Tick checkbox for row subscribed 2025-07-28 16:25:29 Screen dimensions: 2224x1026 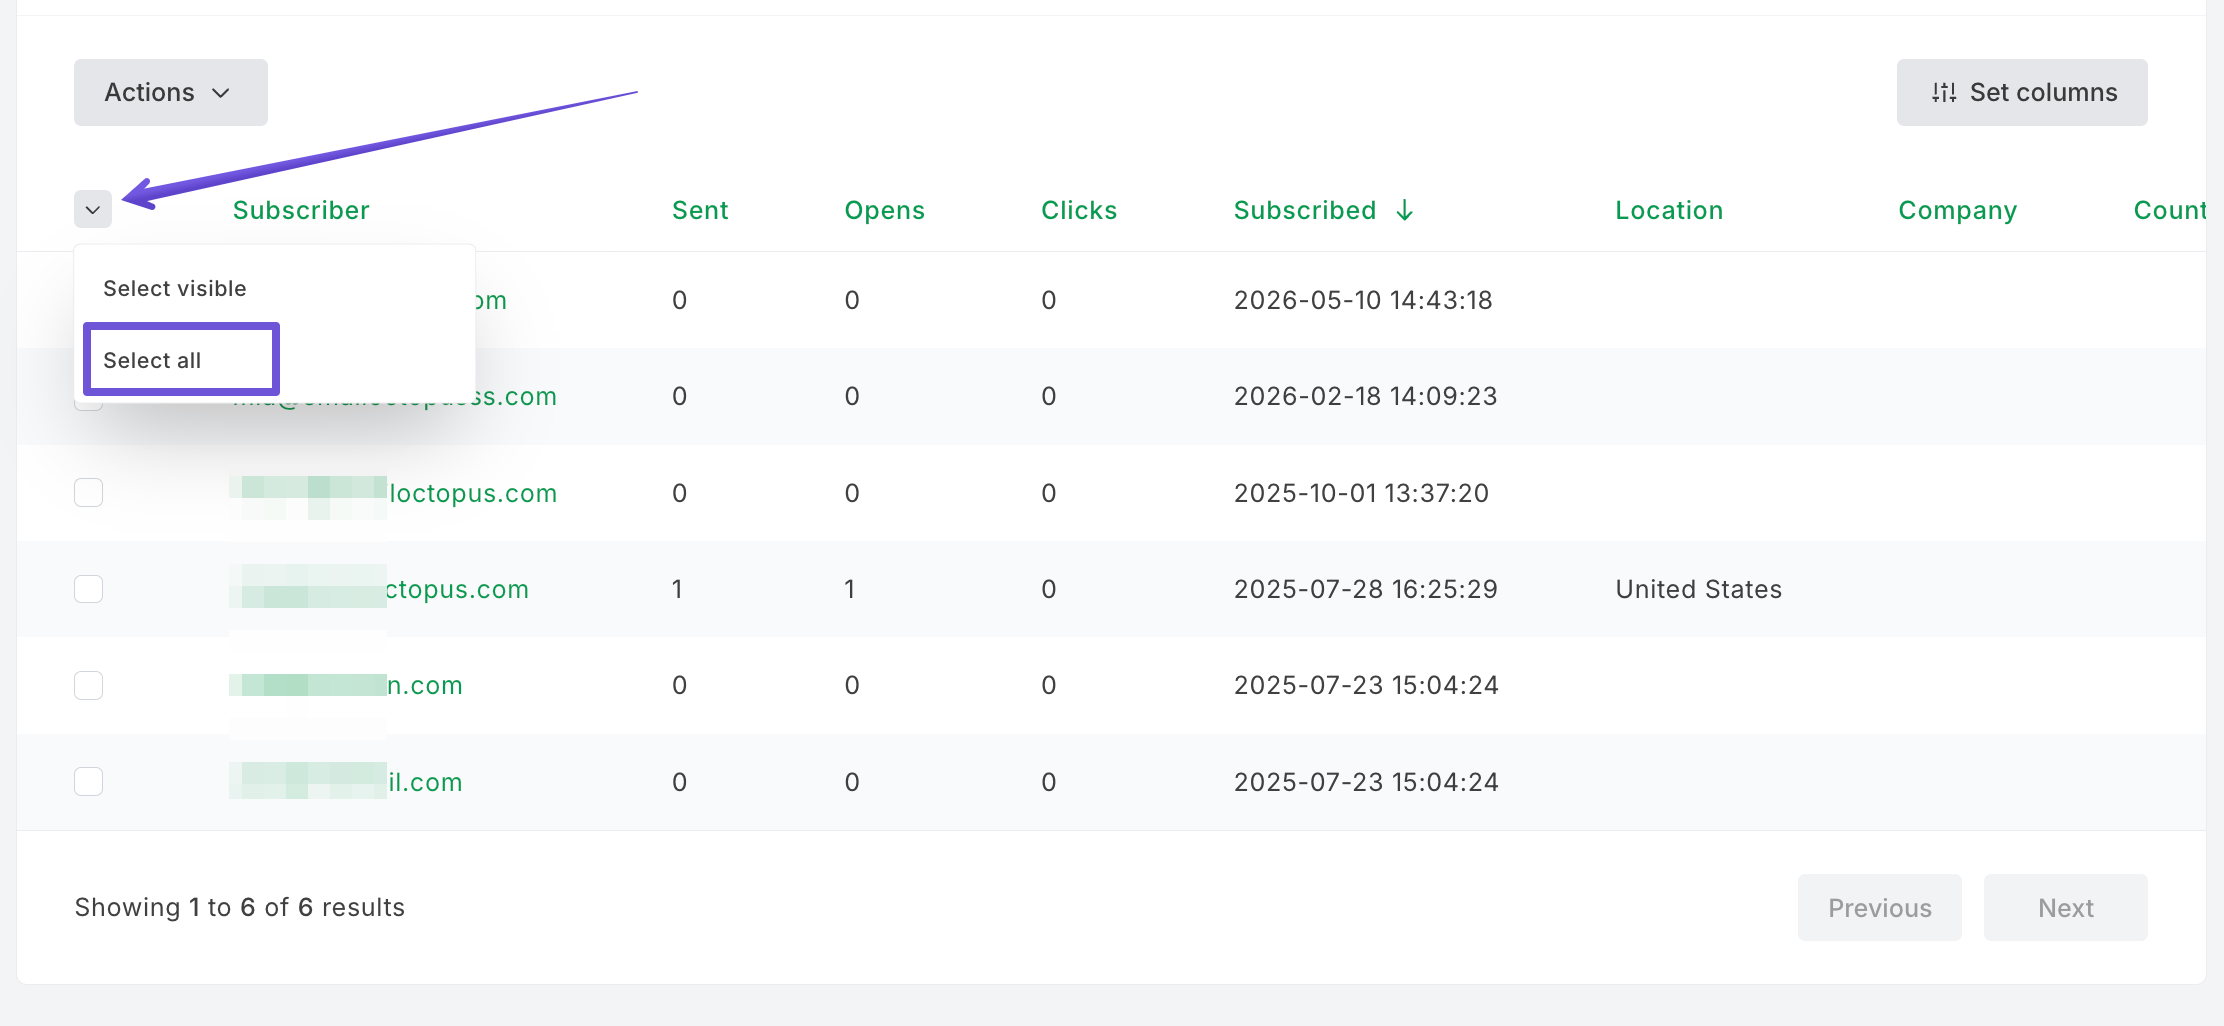89,589
